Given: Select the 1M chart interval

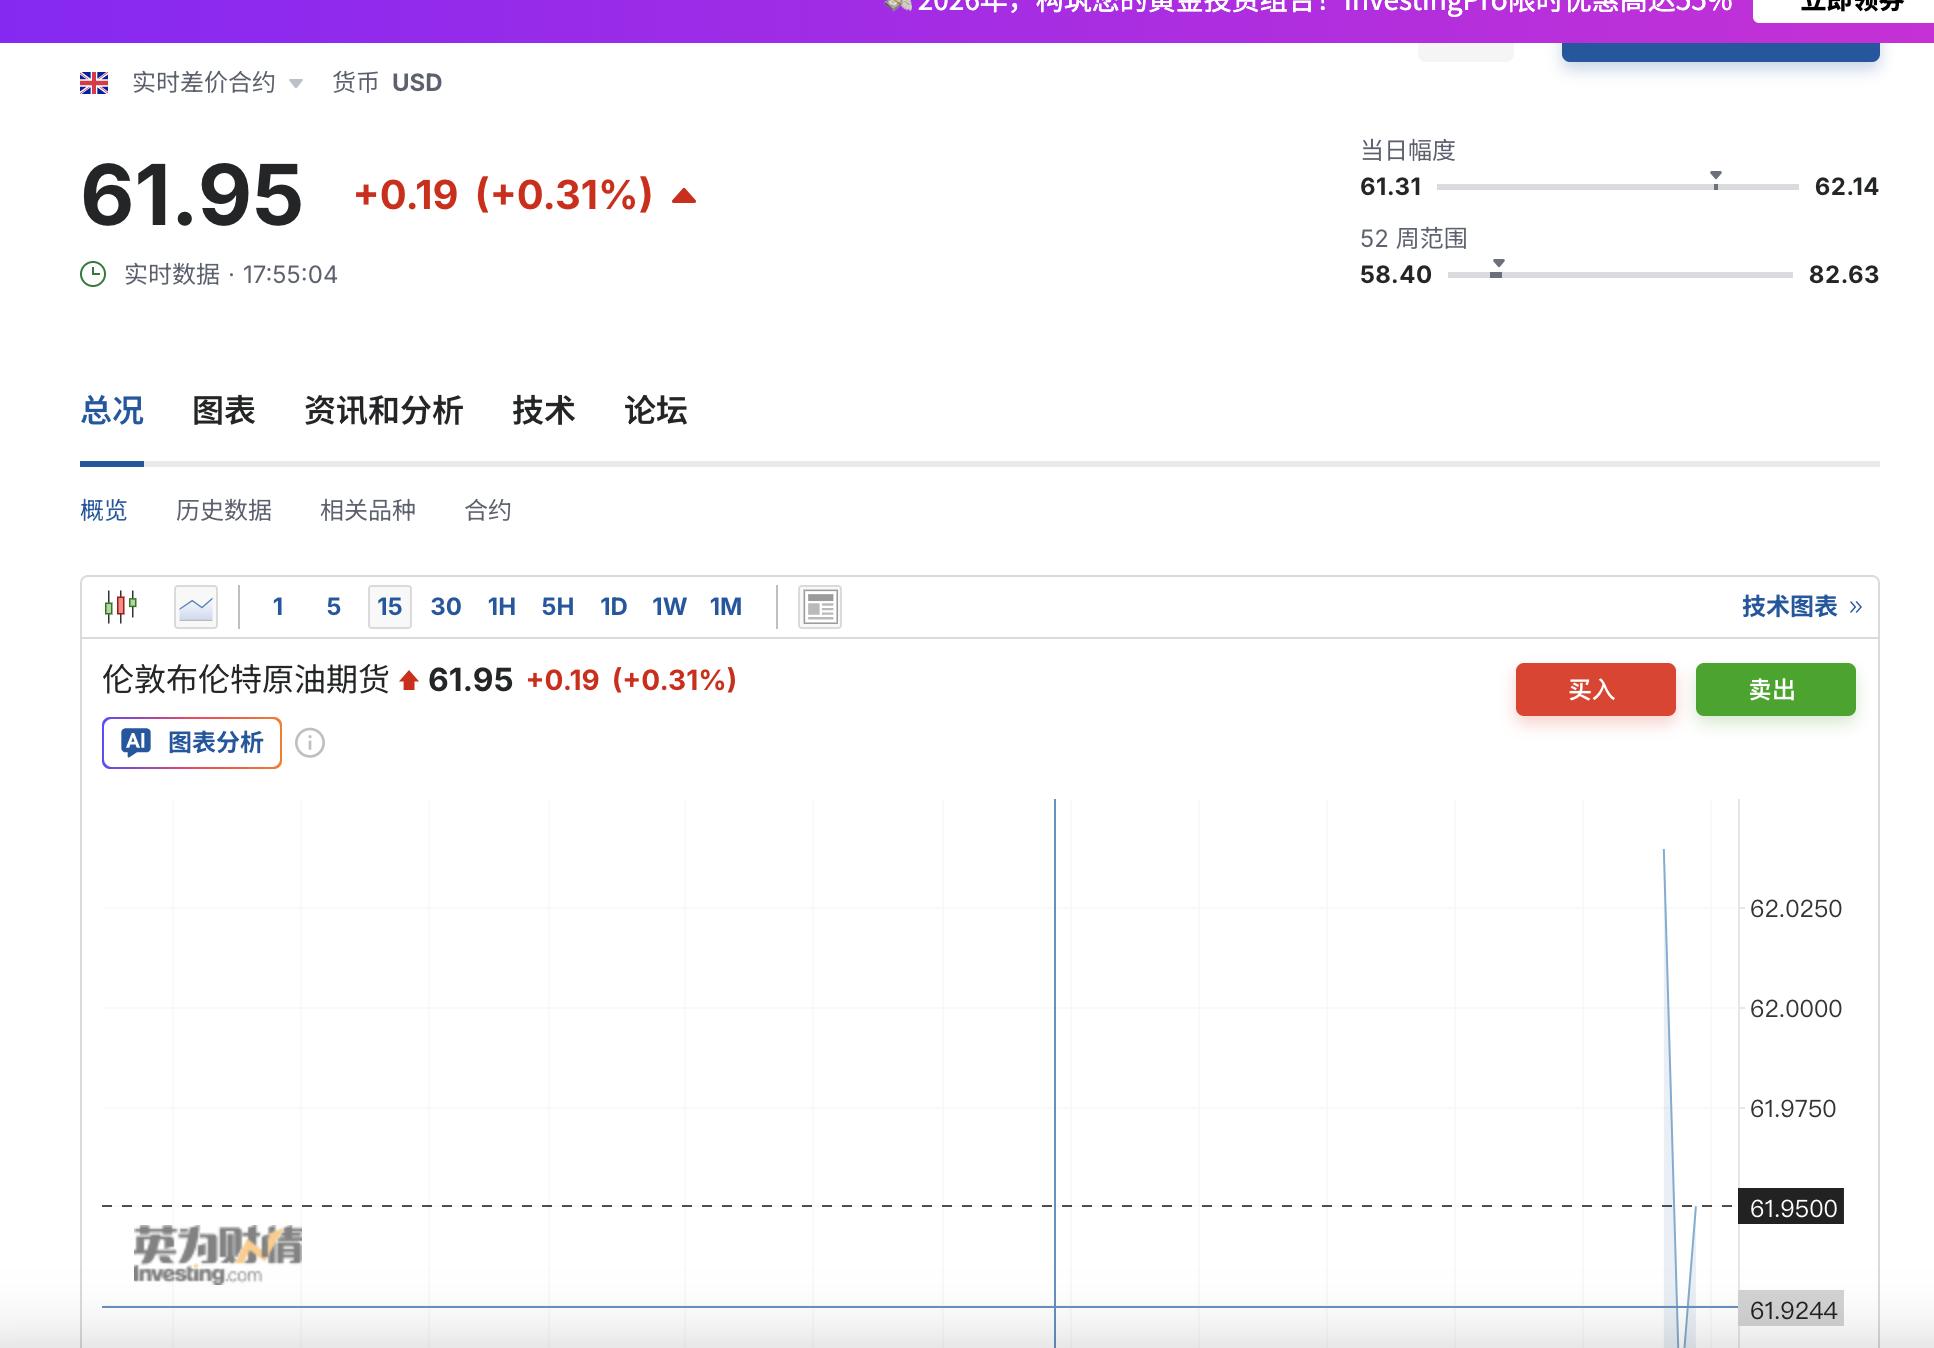Looking at the screenshot, I should point(726,606).
